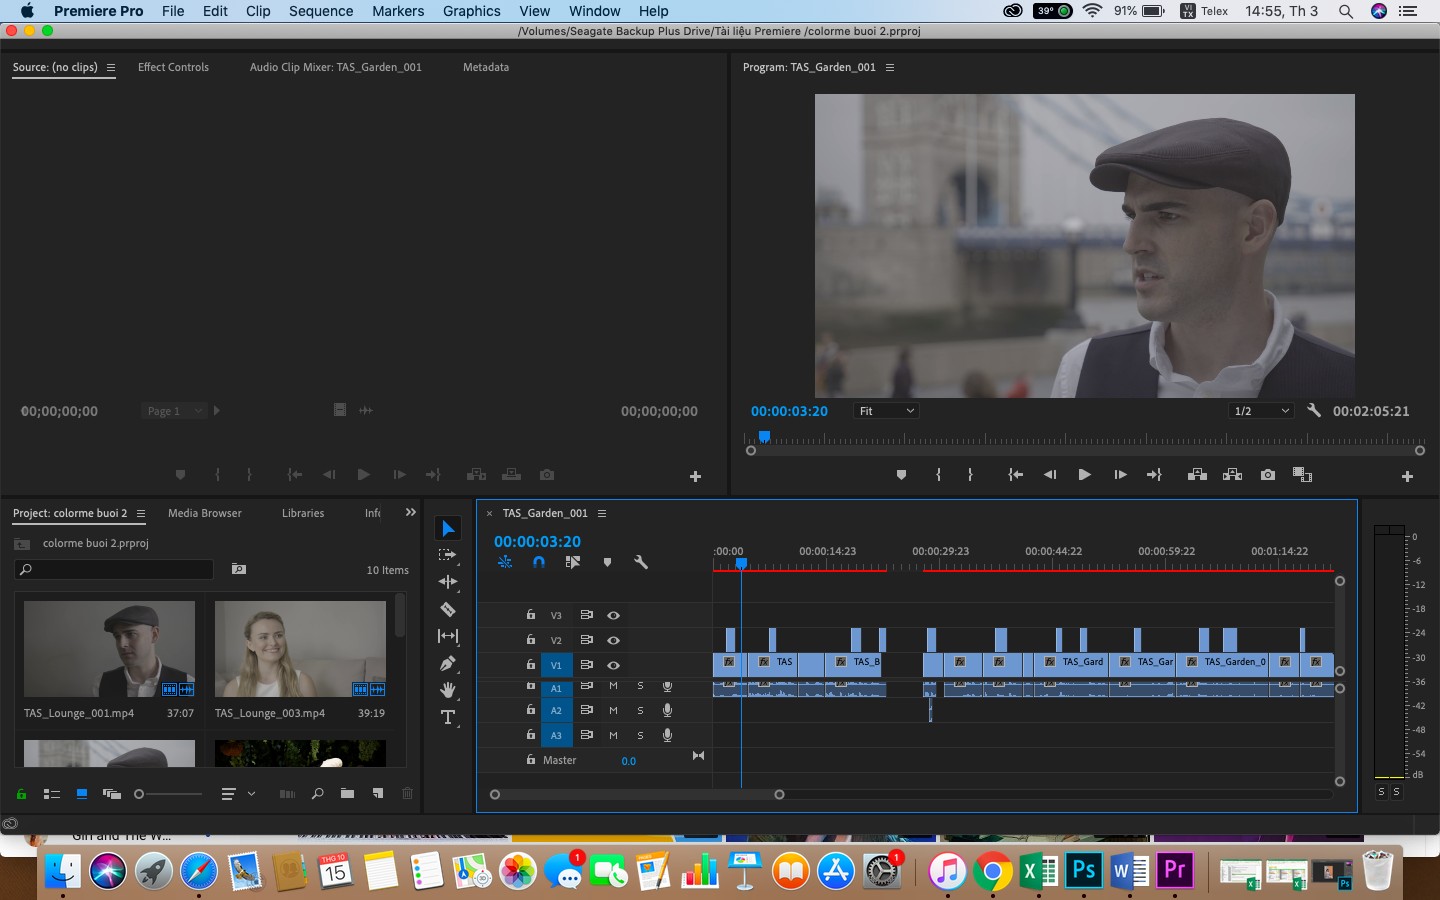The width and height of the screenshot is (1440, 900).
Task: Open TAS_Garden_001 timeline panel menu
Action: click(602, 513)
